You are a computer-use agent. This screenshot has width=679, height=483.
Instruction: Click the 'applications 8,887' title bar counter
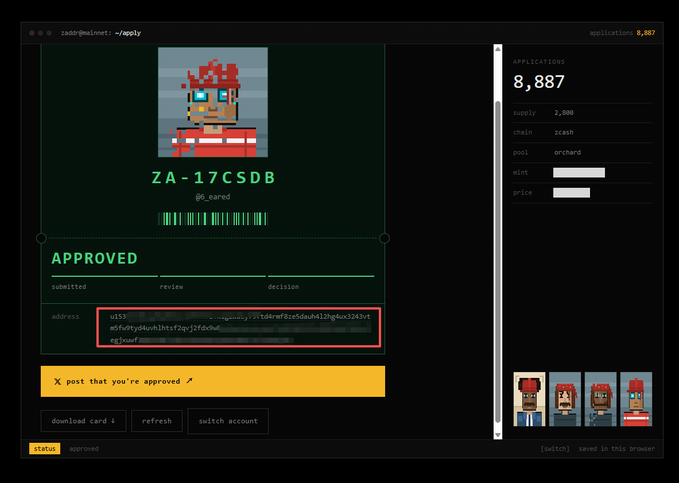click(622, 33)
